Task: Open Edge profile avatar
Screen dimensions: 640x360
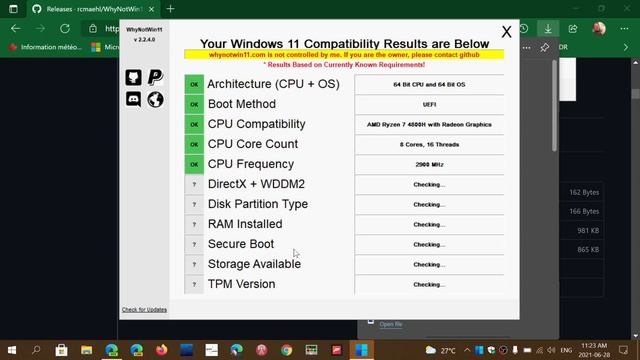Action: click(599, 29)
